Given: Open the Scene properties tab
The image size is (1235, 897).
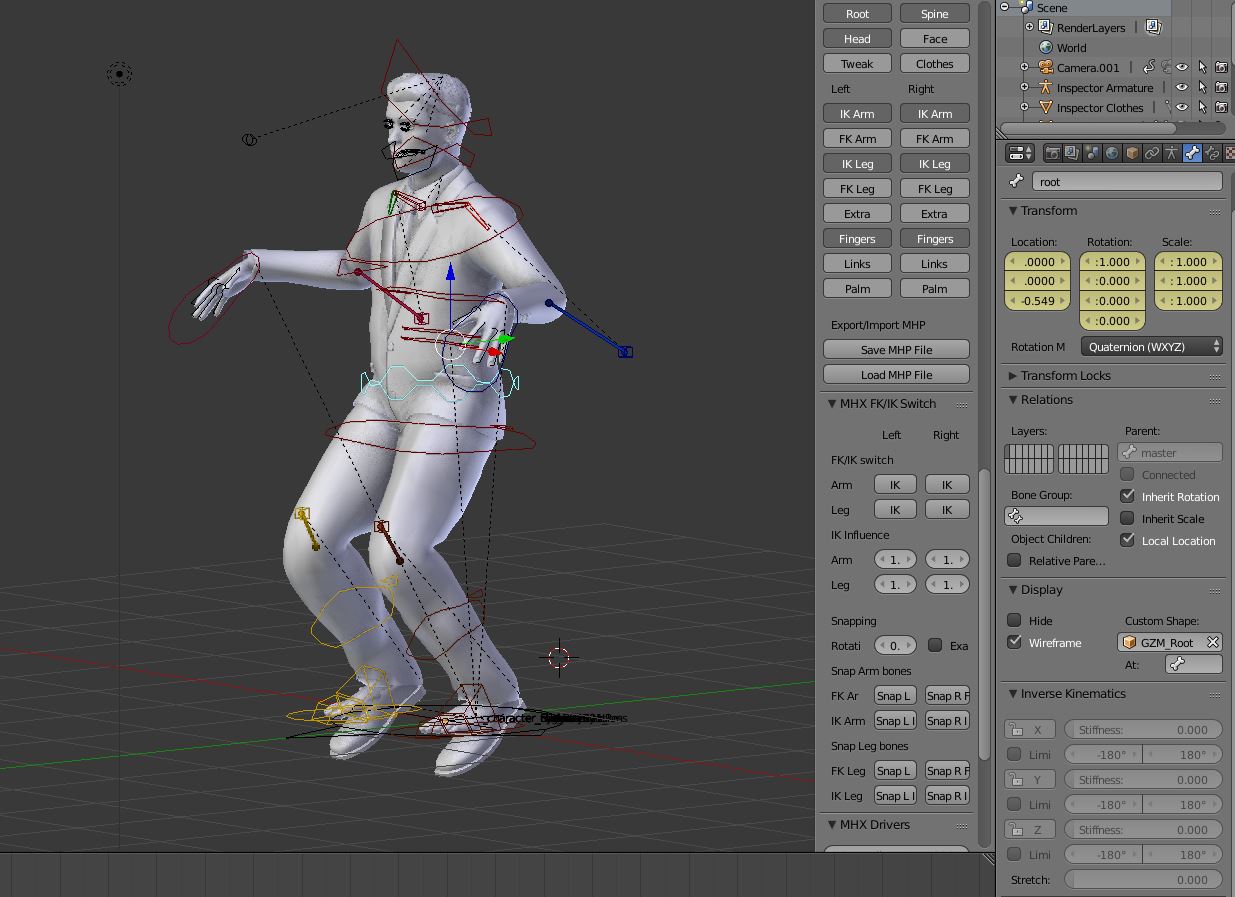Looking at the screenshot, I should (1092, 153).
